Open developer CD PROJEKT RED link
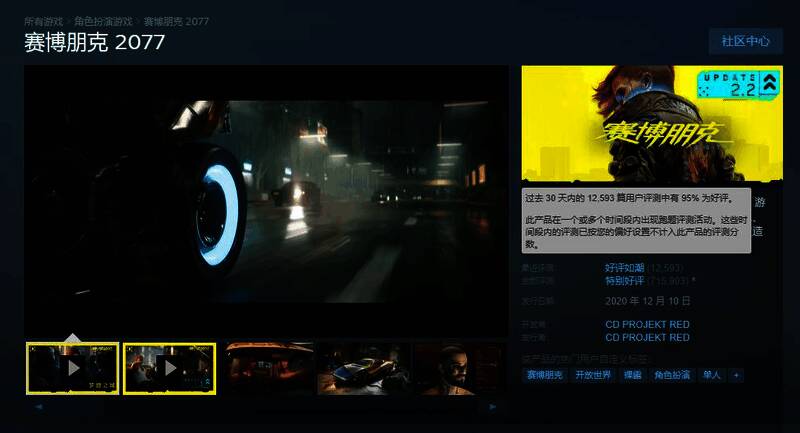The width and height of the screenshot is (800, 433). tap(647, 325)
